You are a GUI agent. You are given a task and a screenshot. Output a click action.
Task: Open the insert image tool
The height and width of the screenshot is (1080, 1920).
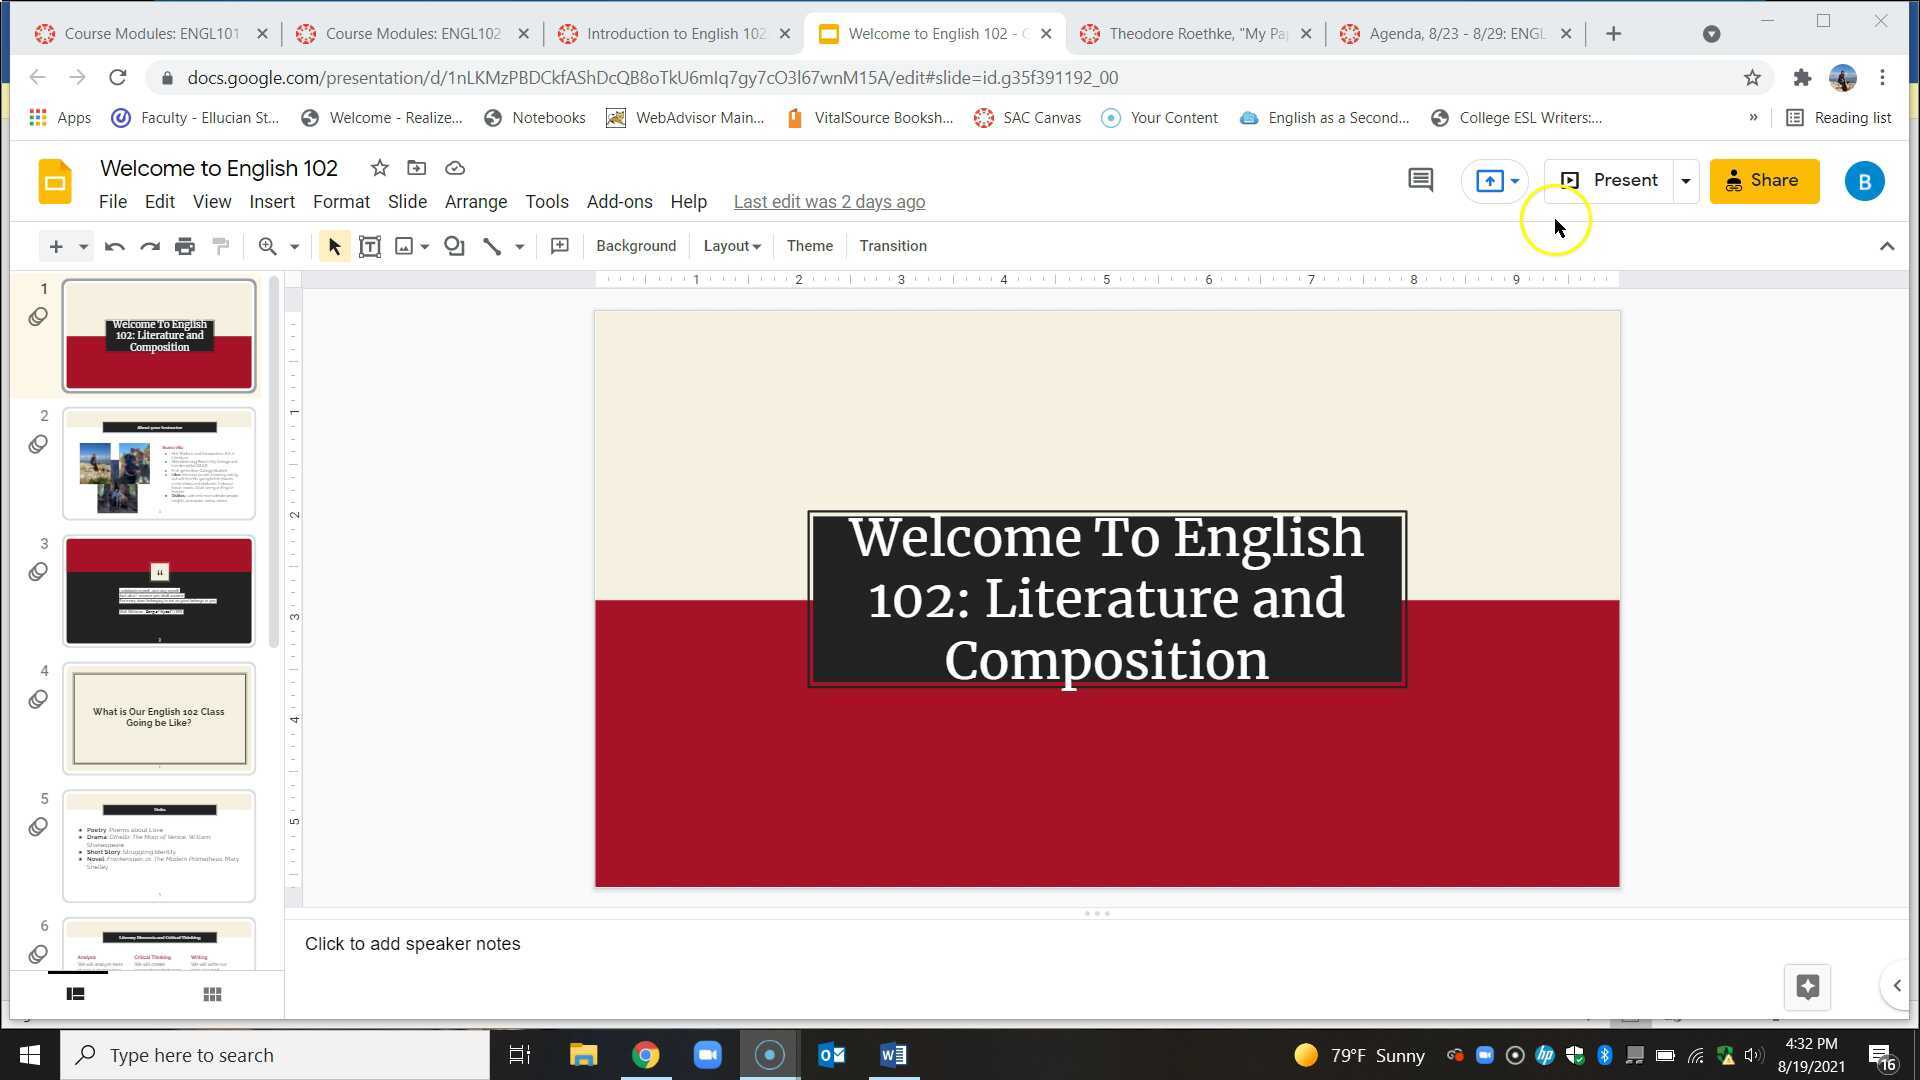[x=404, y=246]
